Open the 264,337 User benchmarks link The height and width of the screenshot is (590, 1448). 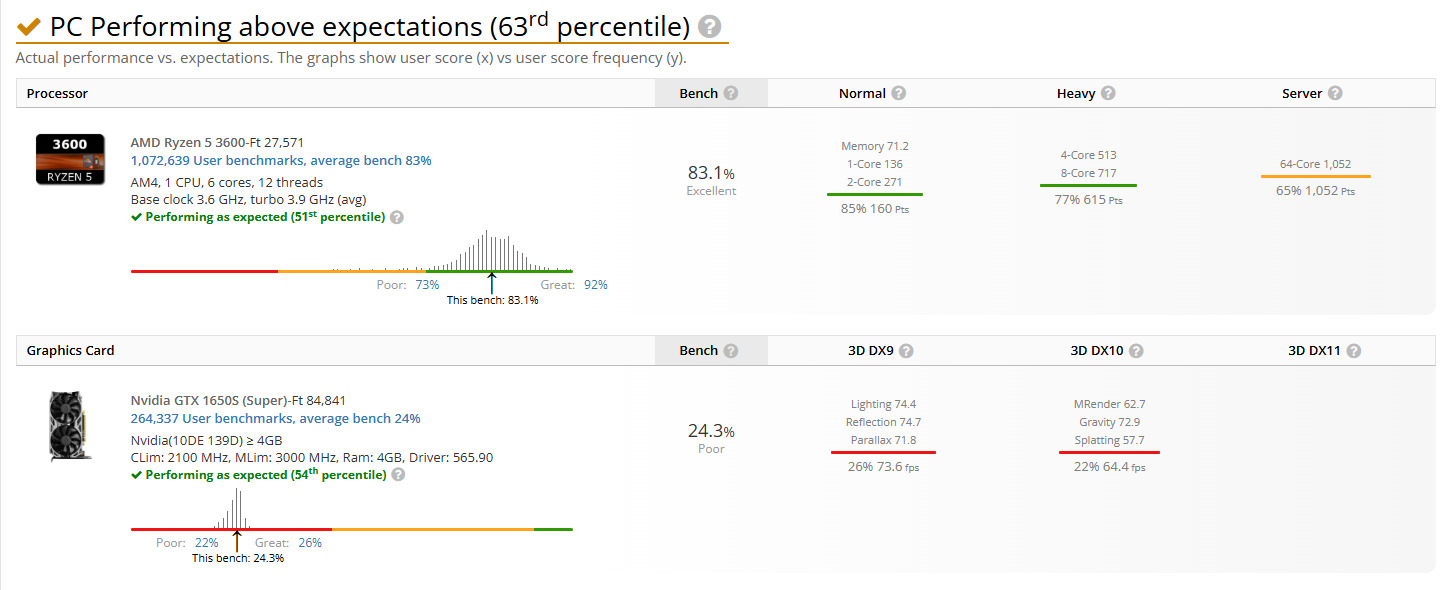click(275, 418)
